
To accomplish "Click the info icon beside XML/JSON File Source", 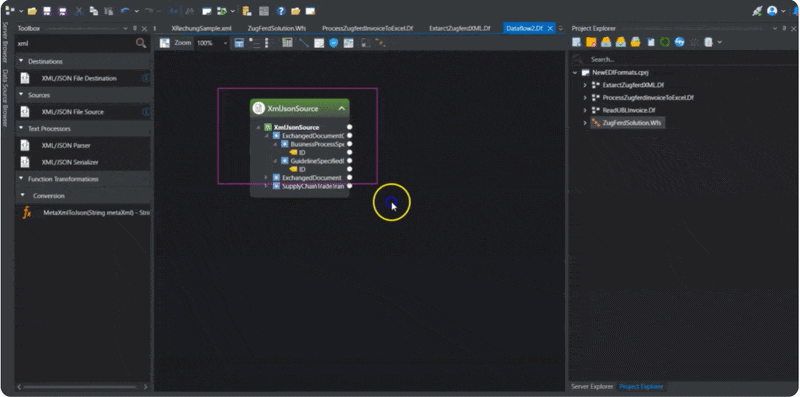I will [145, 112].
